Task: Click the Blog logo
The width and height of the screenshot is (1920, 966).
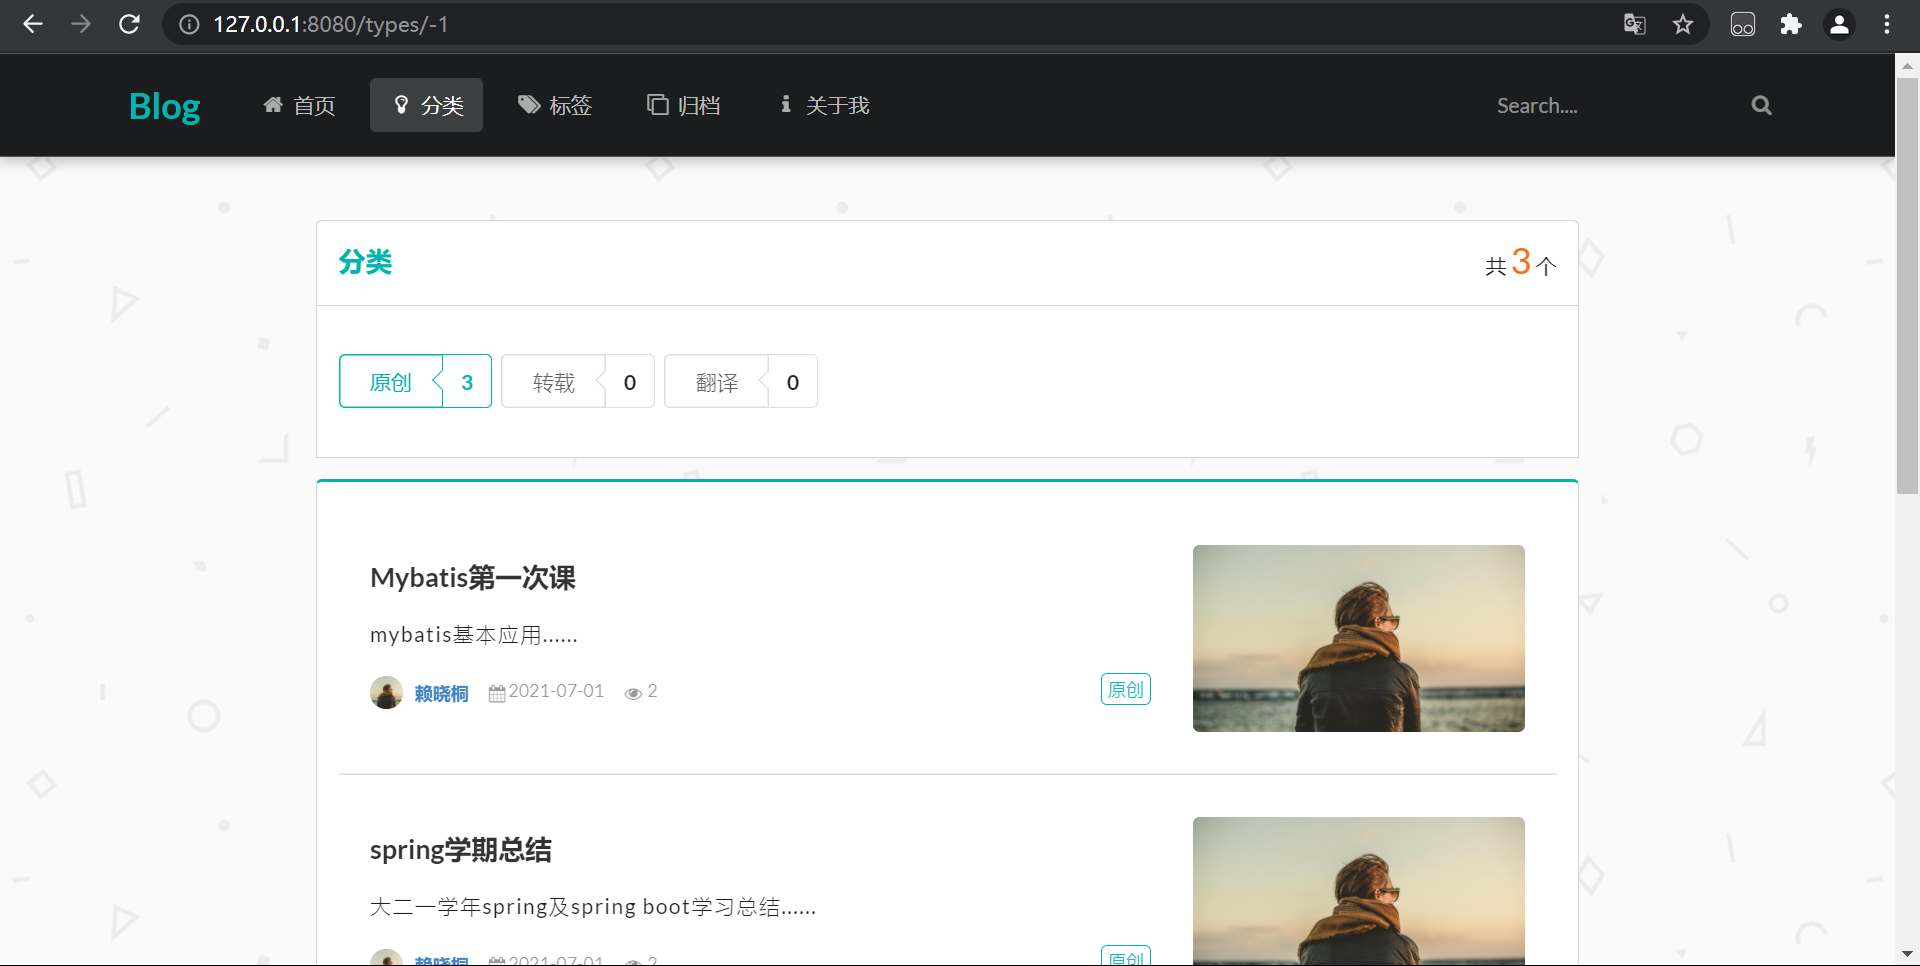Action: [165, 105]
